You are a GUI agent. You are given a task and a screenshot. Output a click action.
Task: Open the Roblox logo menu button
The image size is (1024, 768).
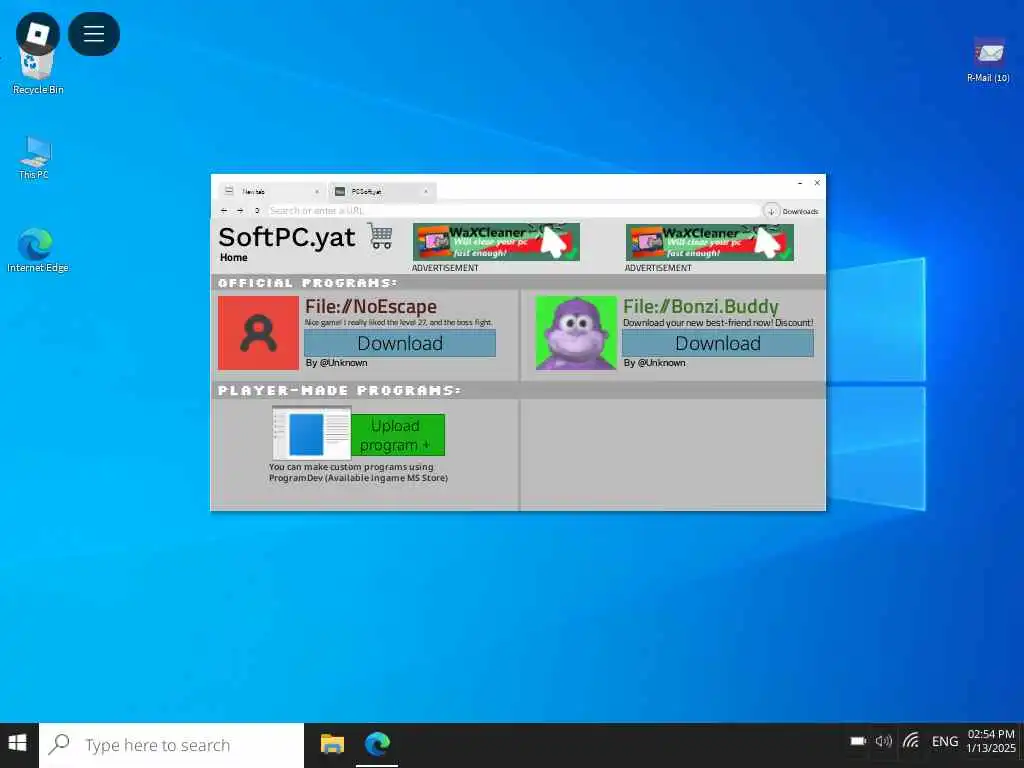pos(38,33)
